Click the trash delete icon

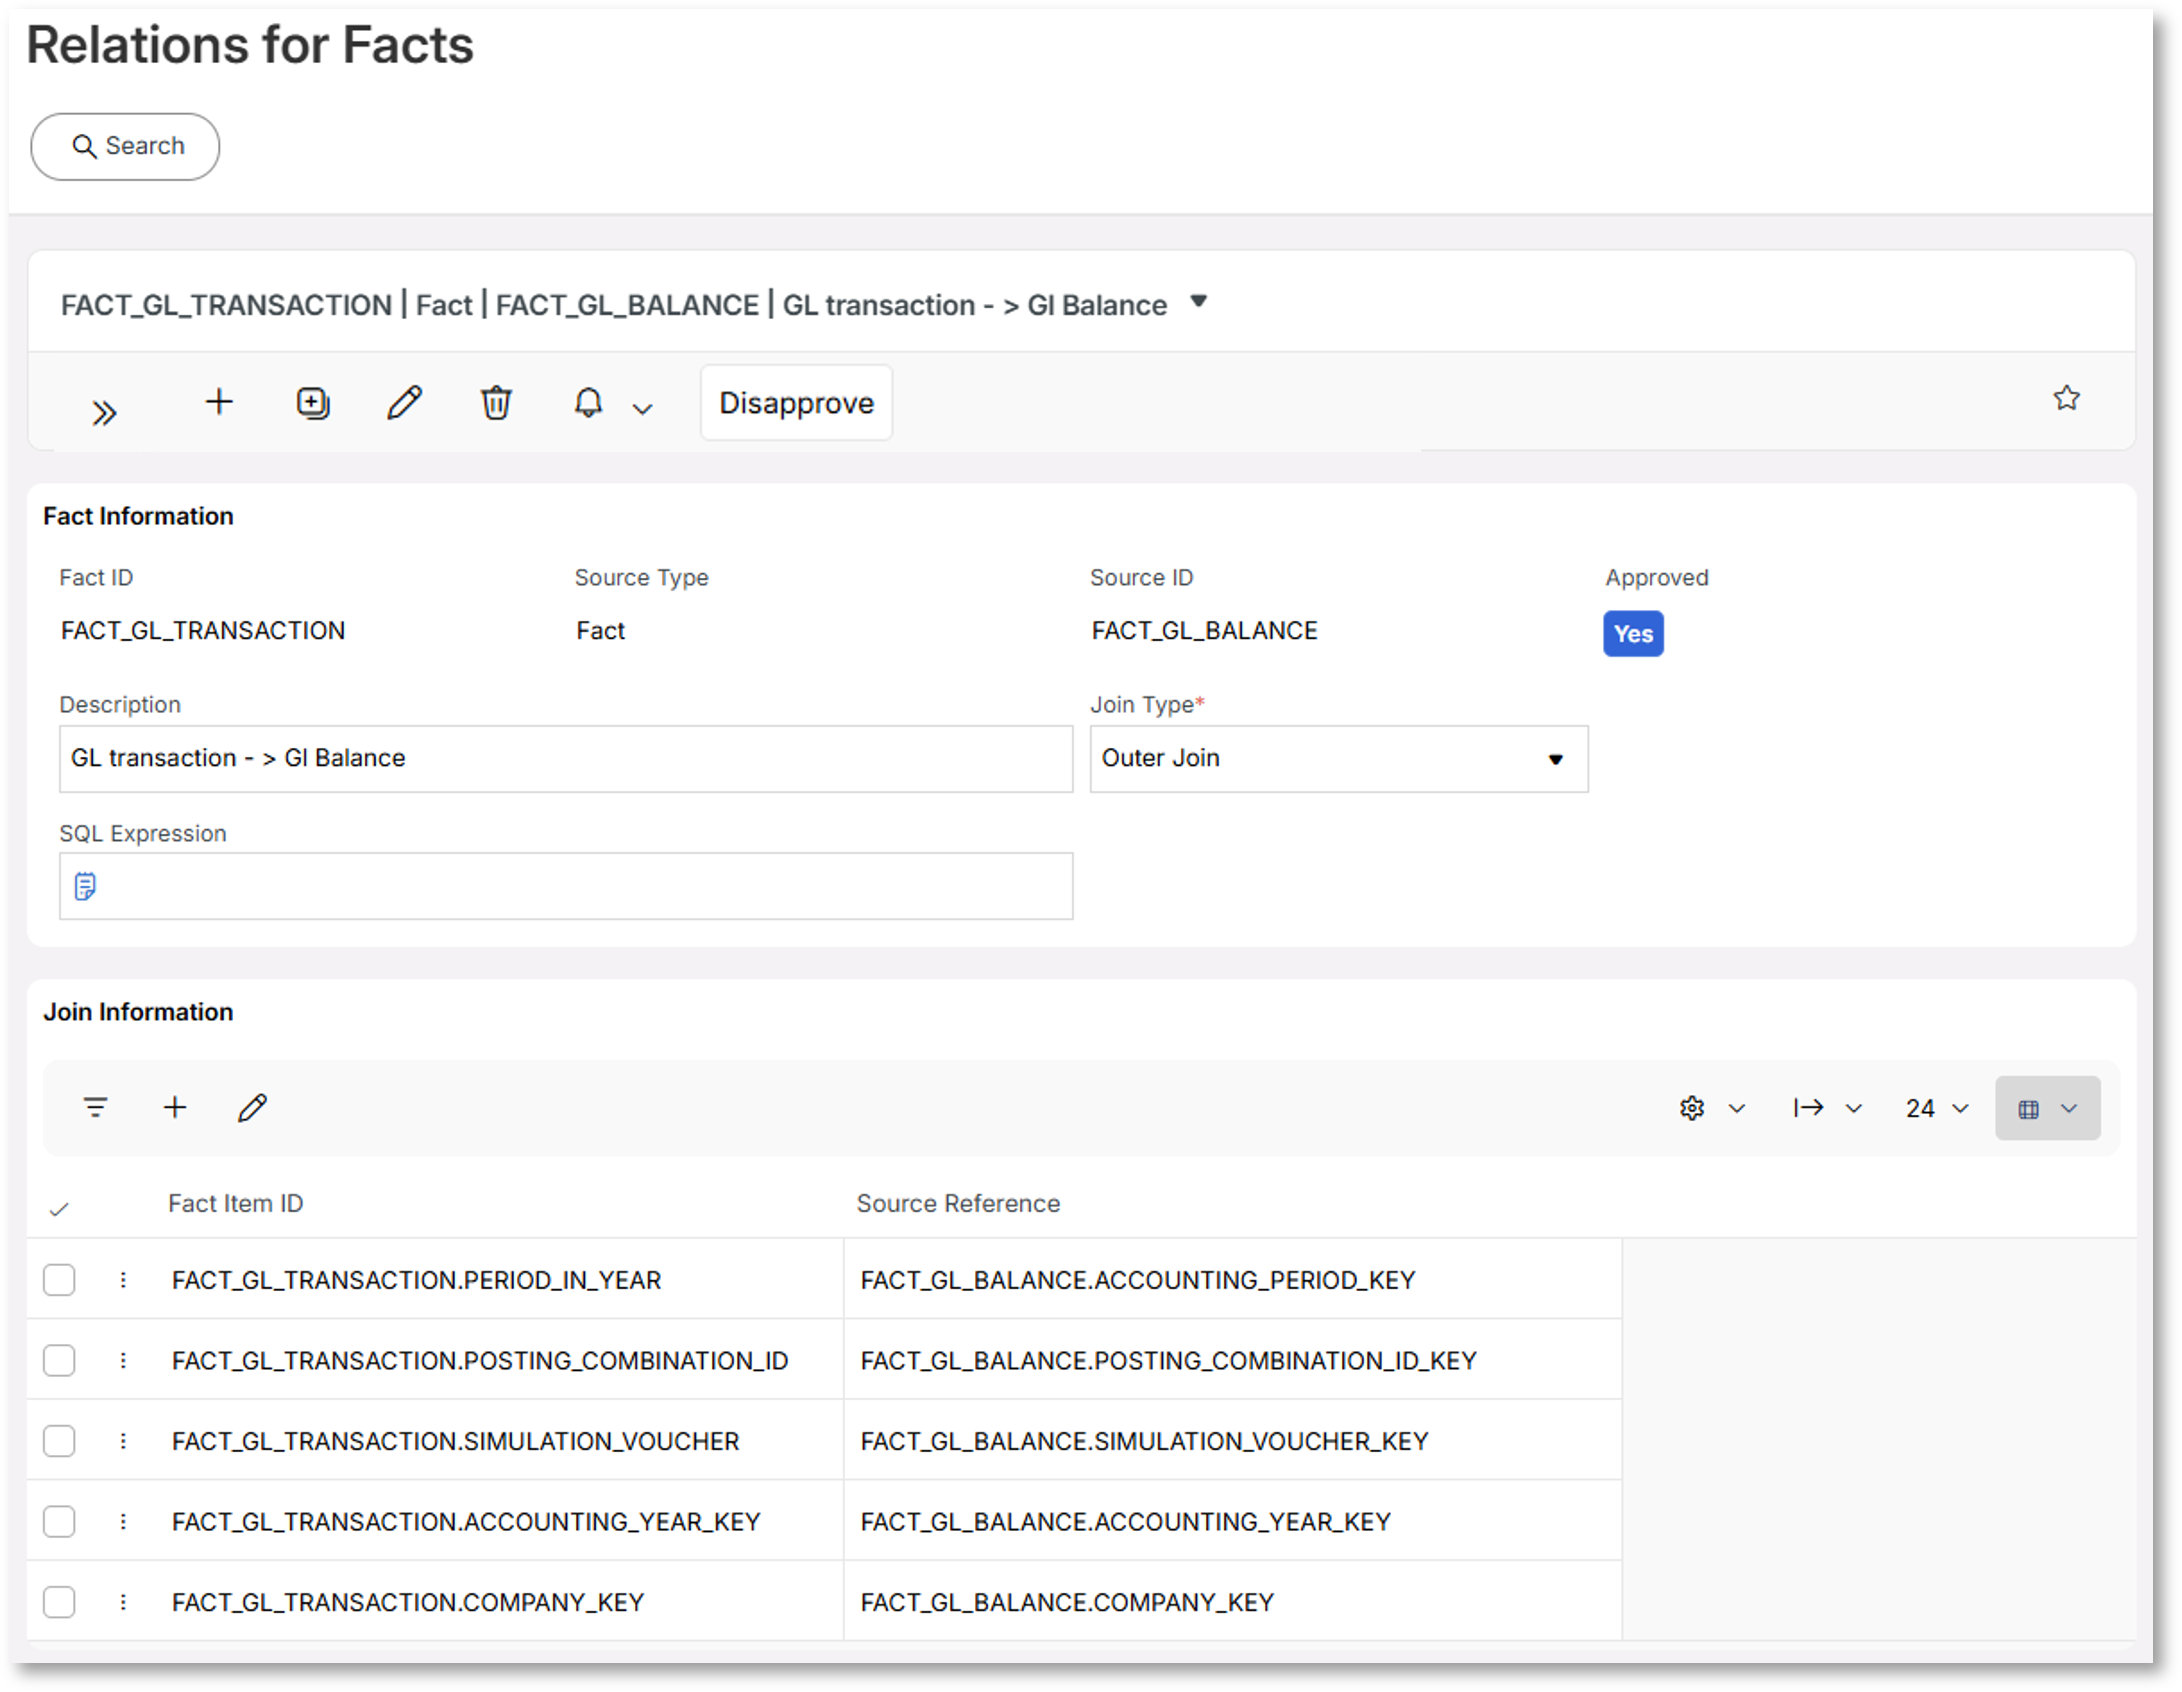pyautogui.click(x=496, y=403)
